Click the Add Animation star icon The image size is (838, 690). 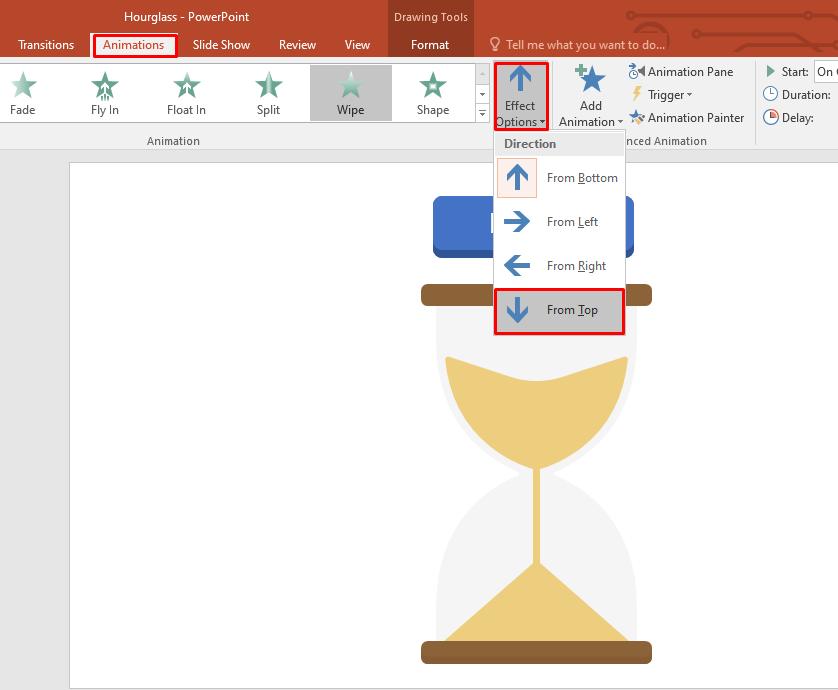coord(589,78)
